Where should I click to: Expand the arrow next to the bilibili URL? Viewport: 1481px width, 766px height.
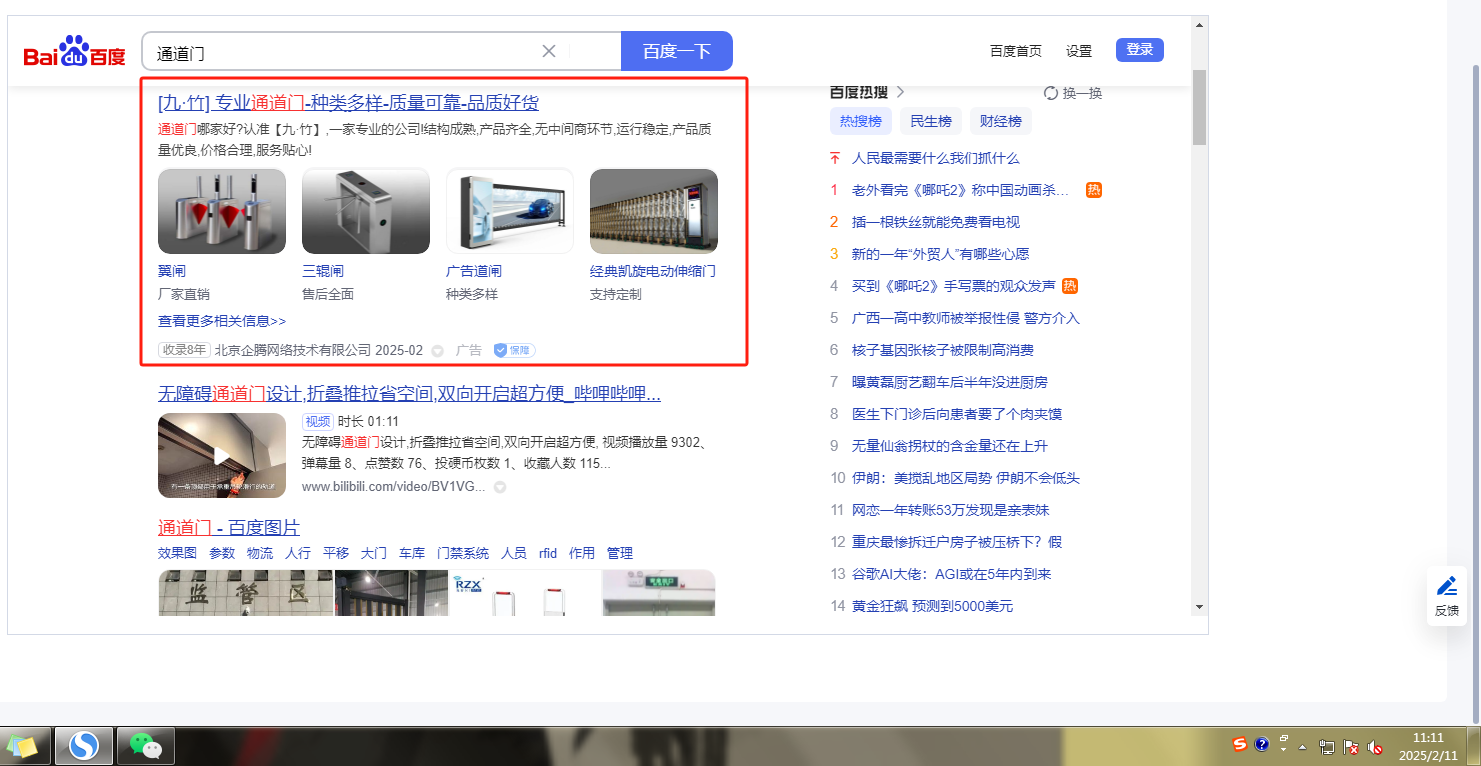coord(500,488)
